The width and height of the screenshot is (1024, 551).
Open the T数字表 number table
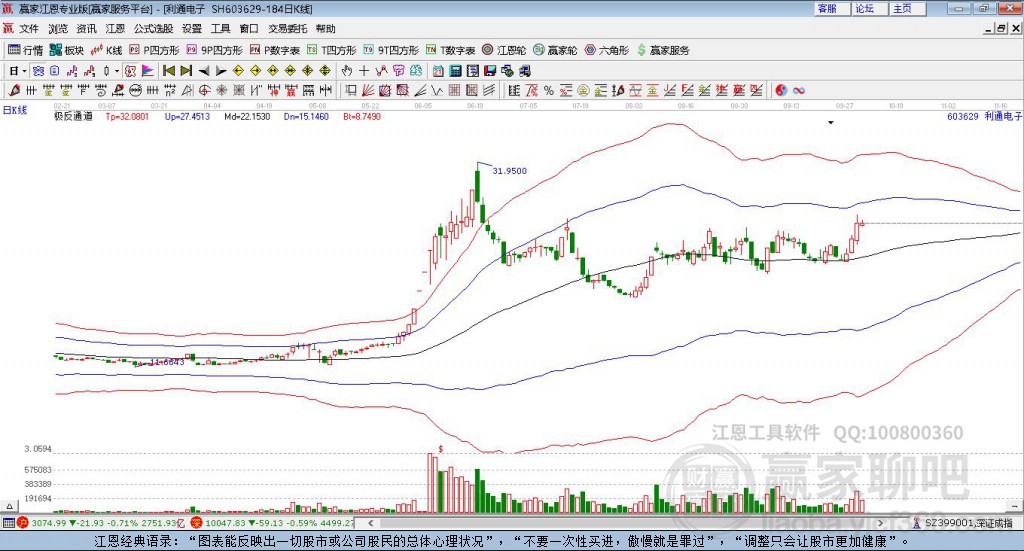(451, 50)
